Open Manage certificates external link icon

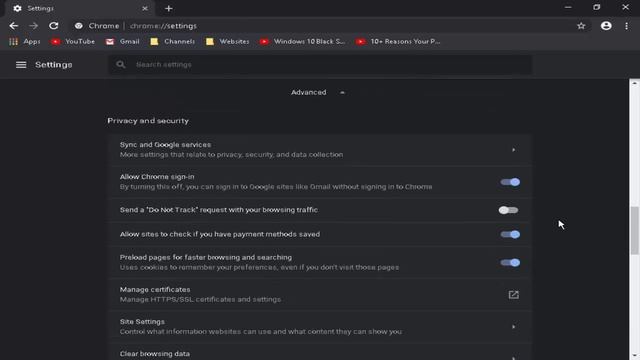click(x=513, y=294)
